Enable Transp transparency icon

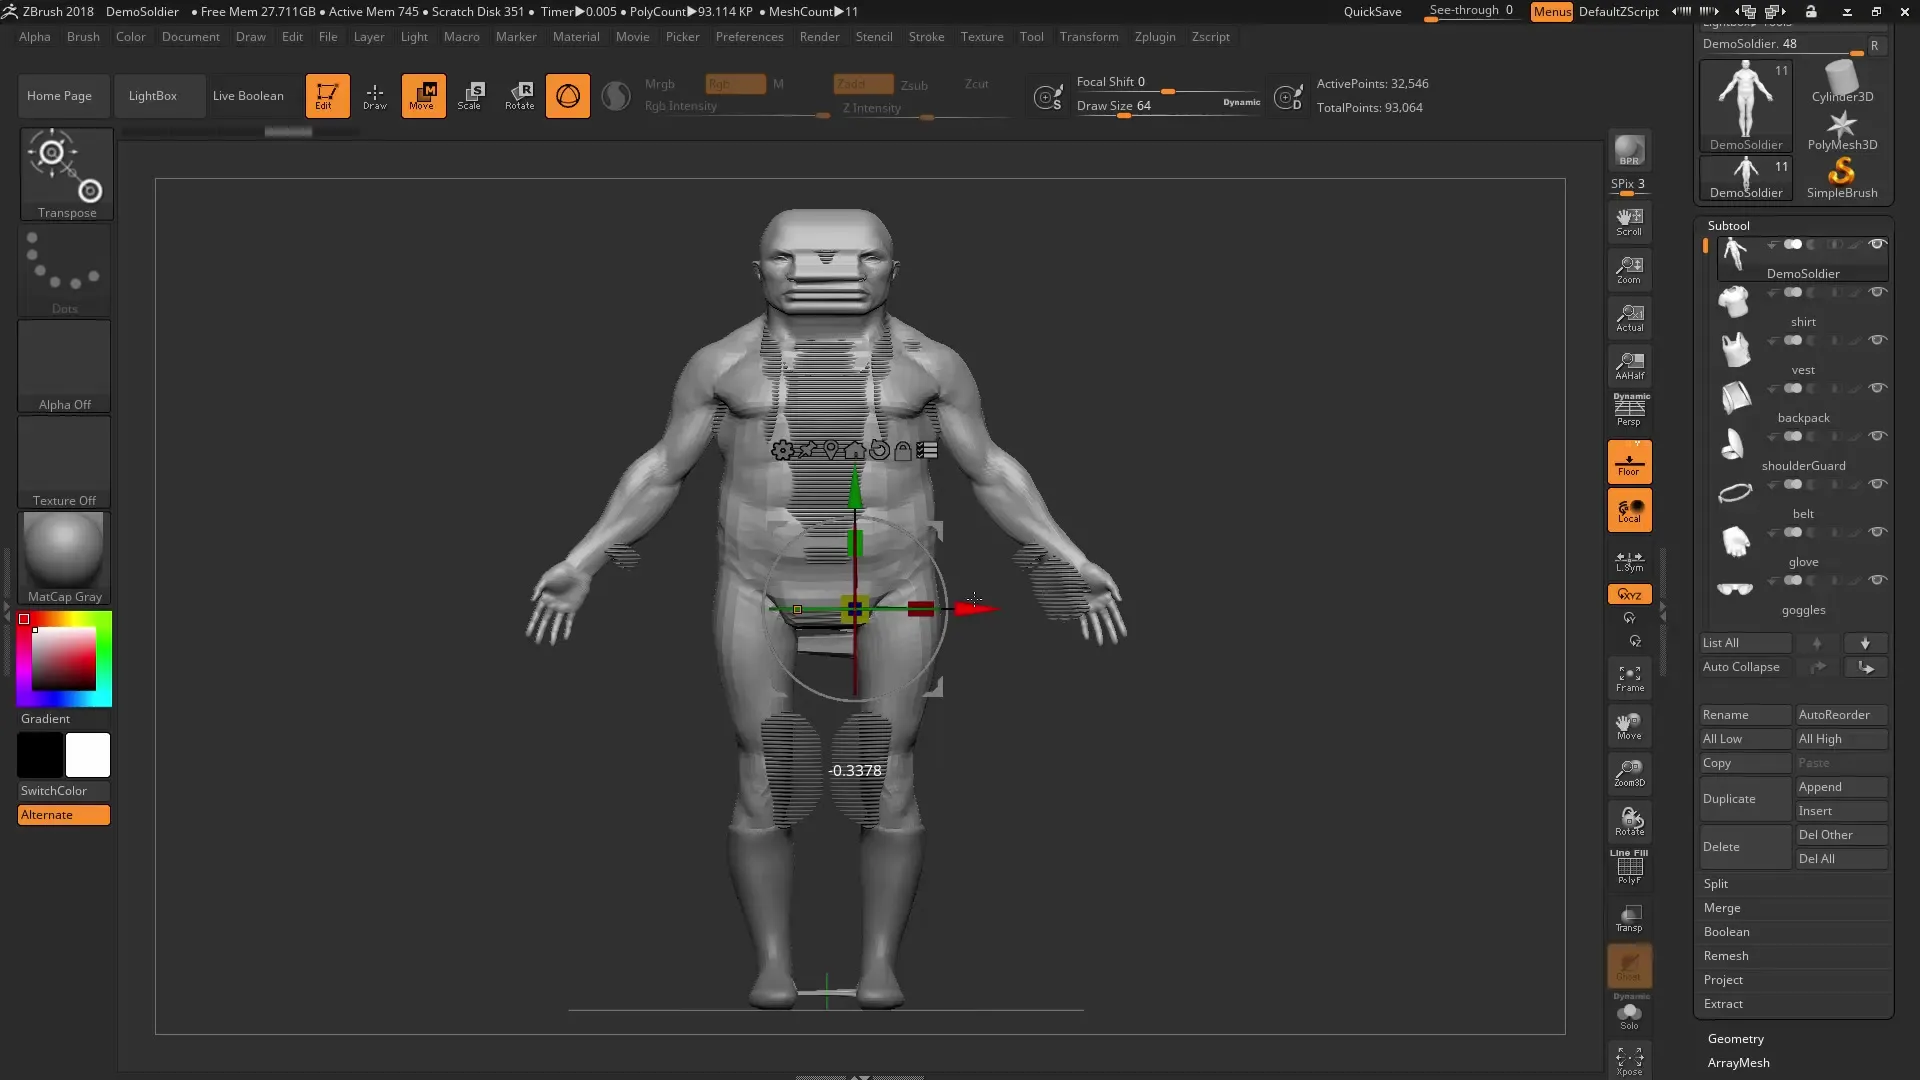[1629, 917]
